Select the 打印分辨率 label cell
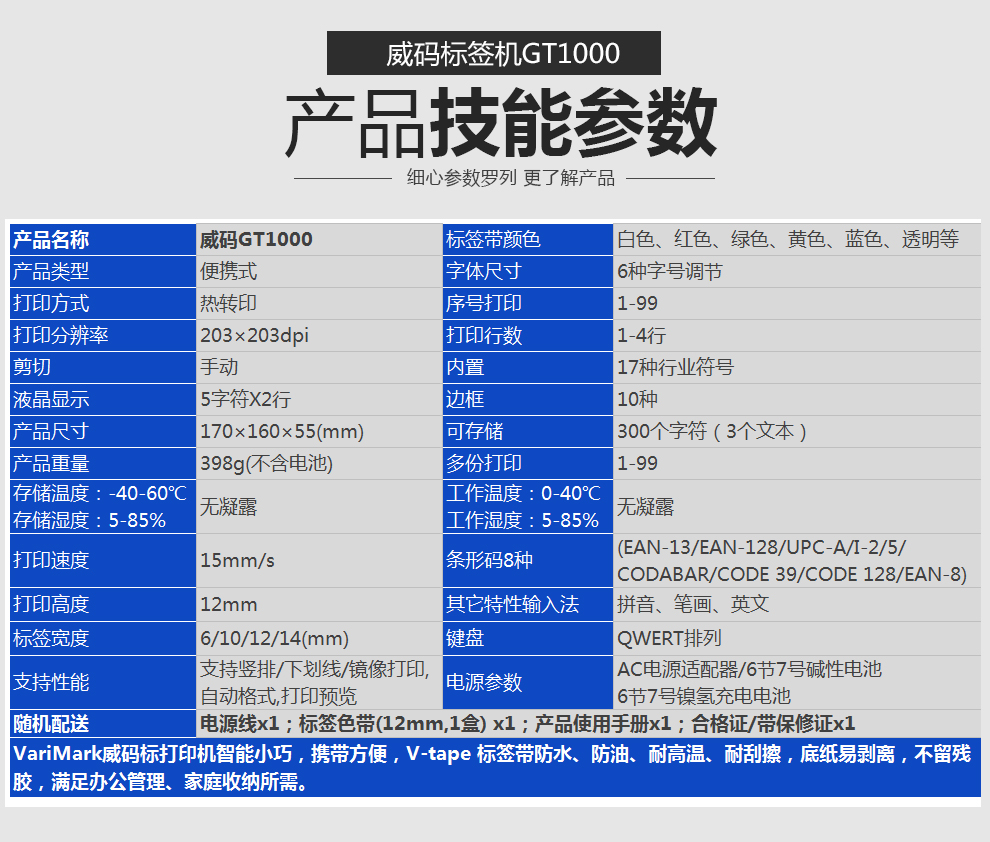This screenshot has width=990, height=842. [x=102, y=336]
